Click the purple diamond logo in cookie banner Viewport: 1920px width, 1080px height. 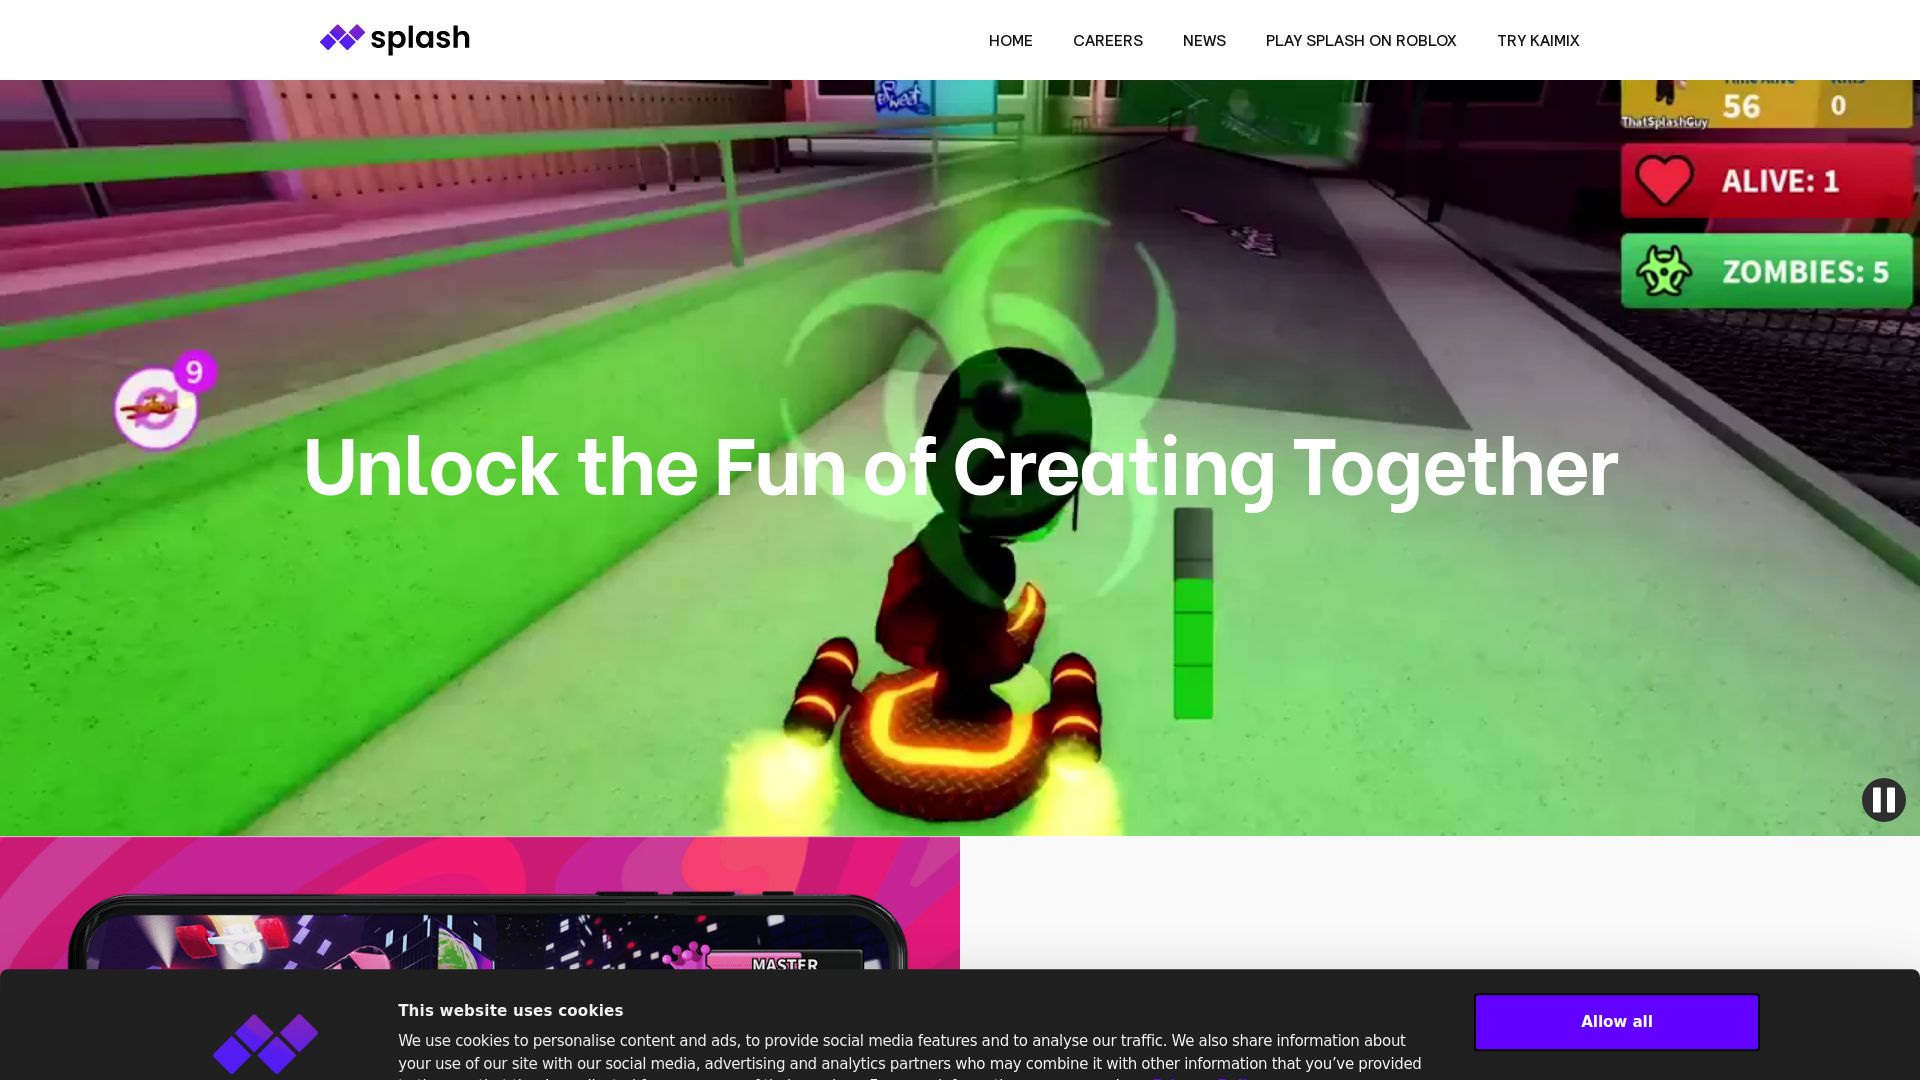[x=265, y=1043]
